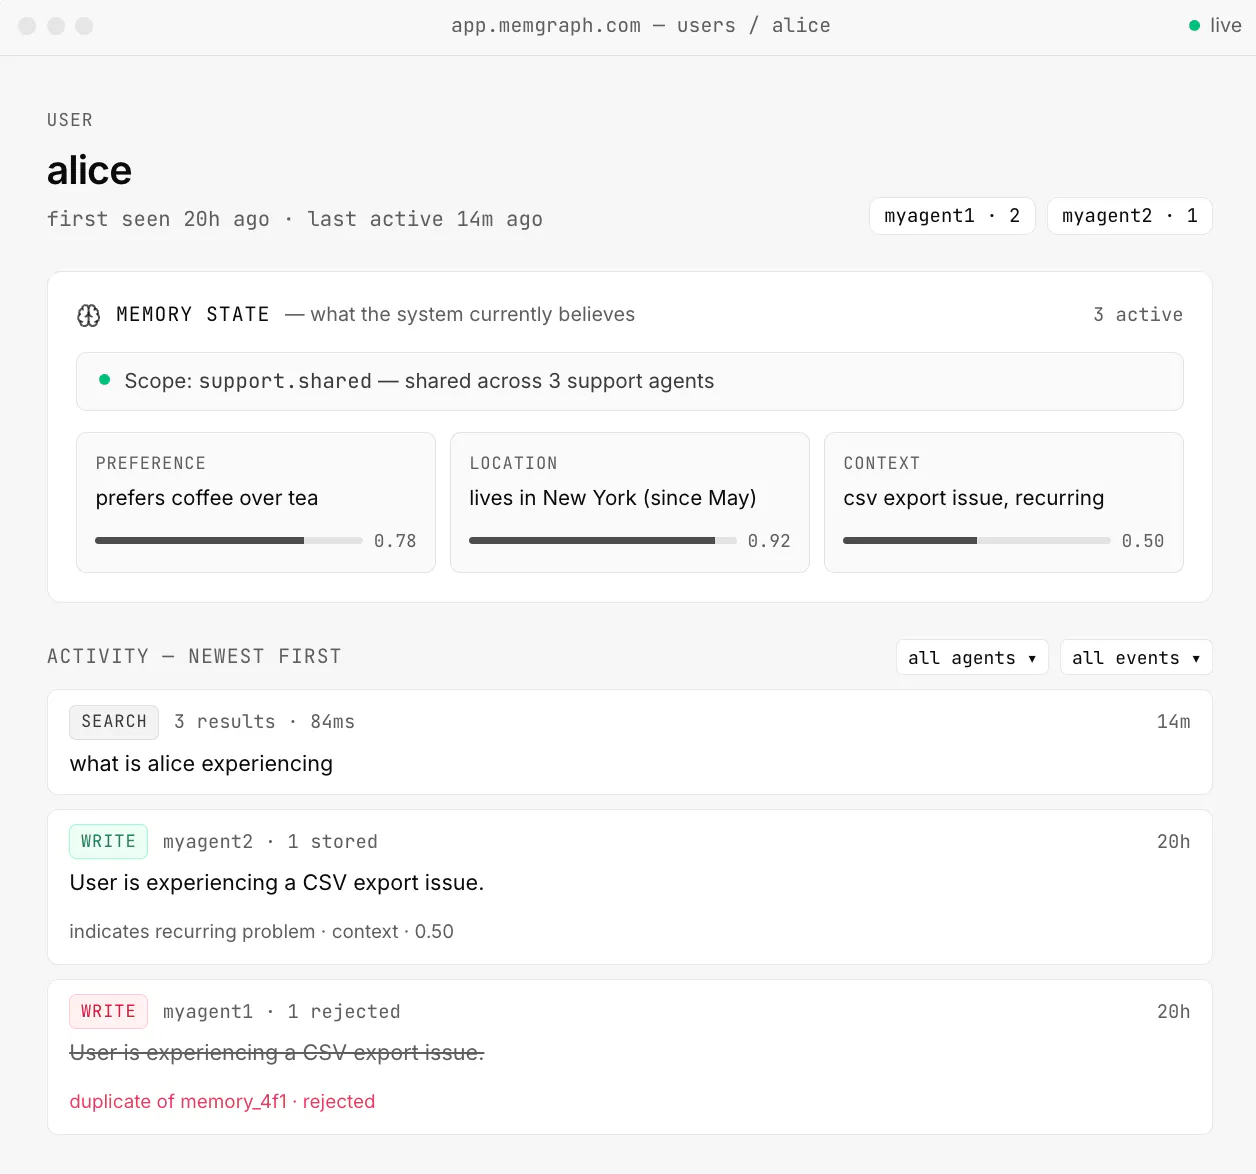Click 'lives in New York (since May)'

pyautogui.click(x=613, y=498)
